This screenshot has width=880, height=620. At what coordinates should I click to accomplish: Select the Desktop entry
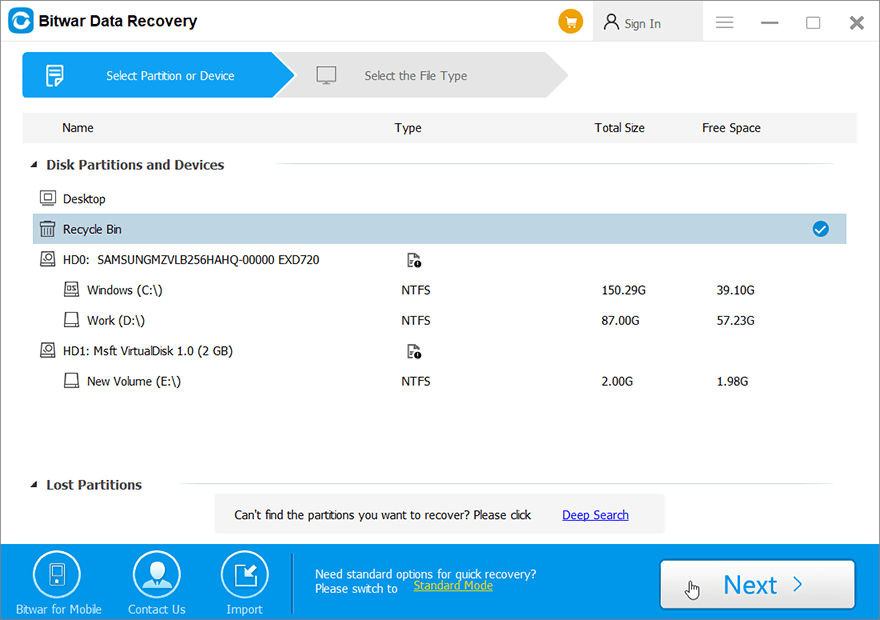[x=82, y=198]
